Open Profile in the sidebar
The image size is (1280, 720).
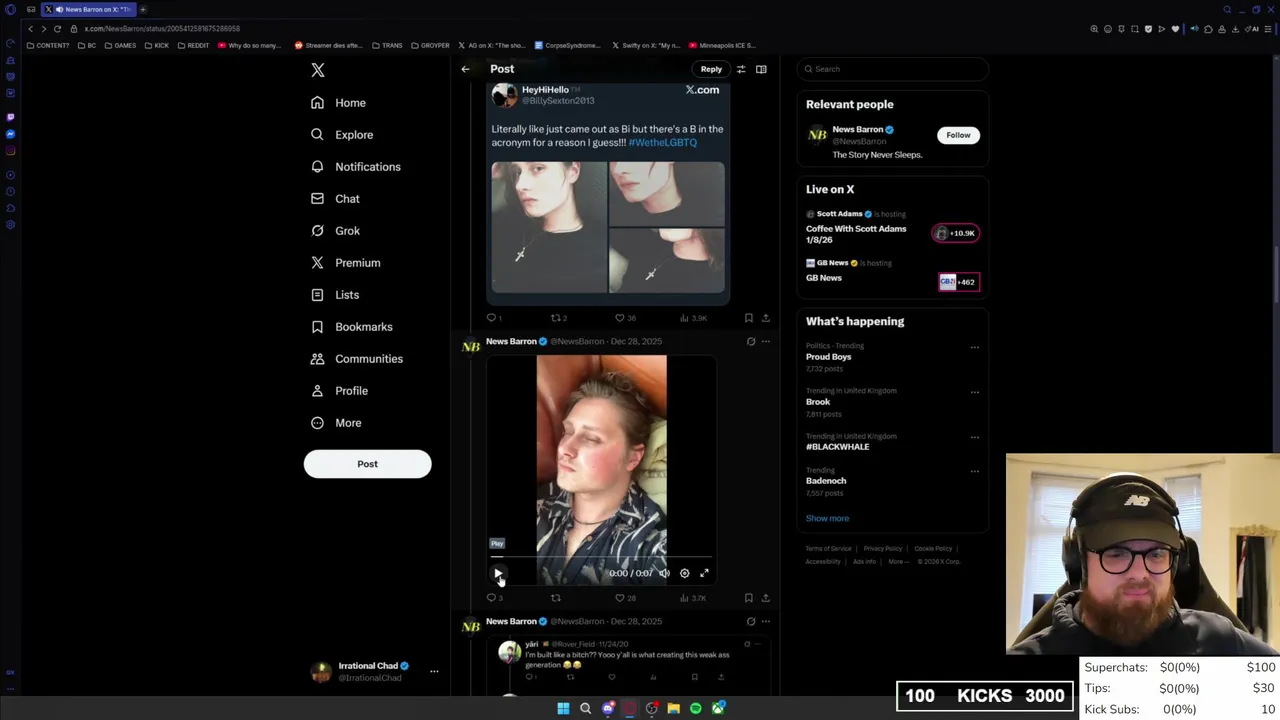(339, 391)
